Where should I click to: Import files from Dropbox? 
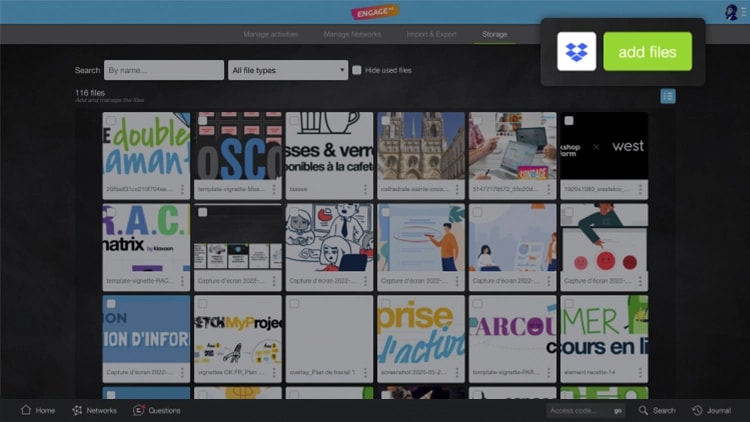click(x=576, y=51)
